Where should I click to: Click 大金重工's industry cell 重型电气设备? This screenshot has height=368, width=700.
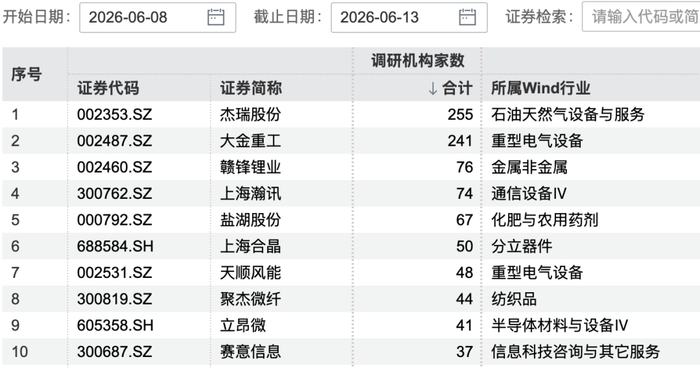point(537,141)
